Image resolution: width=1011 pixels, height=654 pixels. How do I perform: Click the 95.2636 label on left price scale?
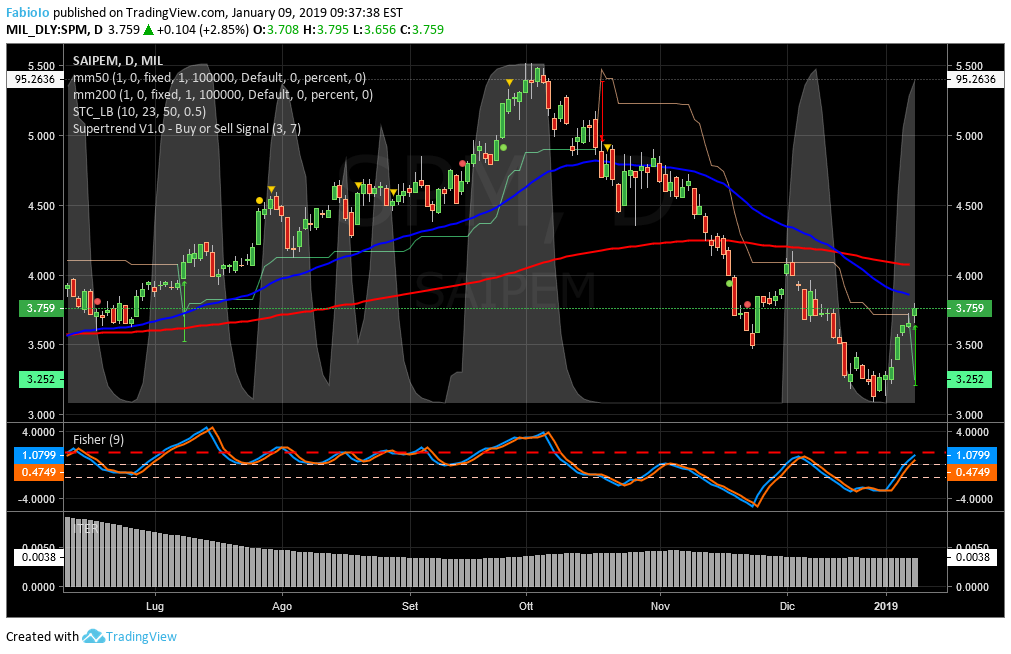pos(35,79)
